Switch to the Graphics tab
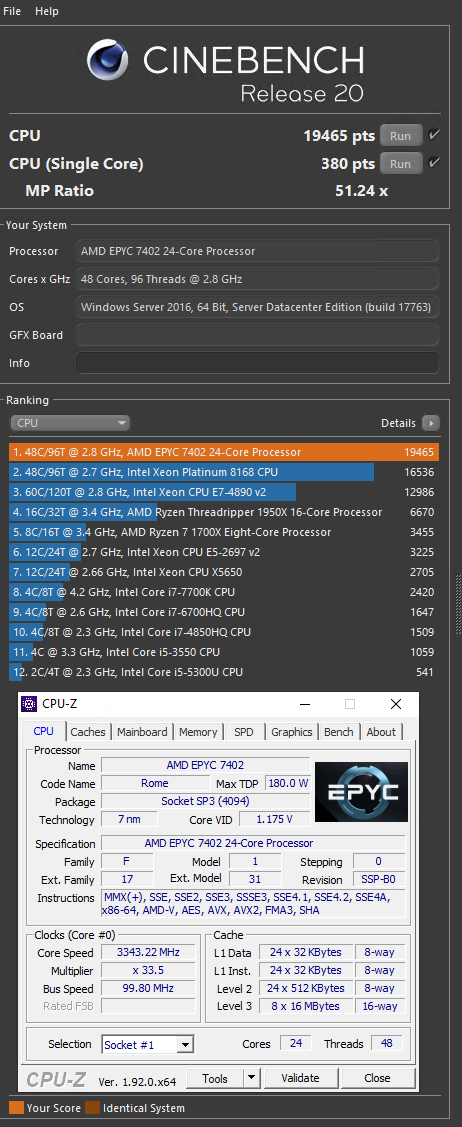The height and width of the screenshot is (1127, 462). click(x=292, y=732)
